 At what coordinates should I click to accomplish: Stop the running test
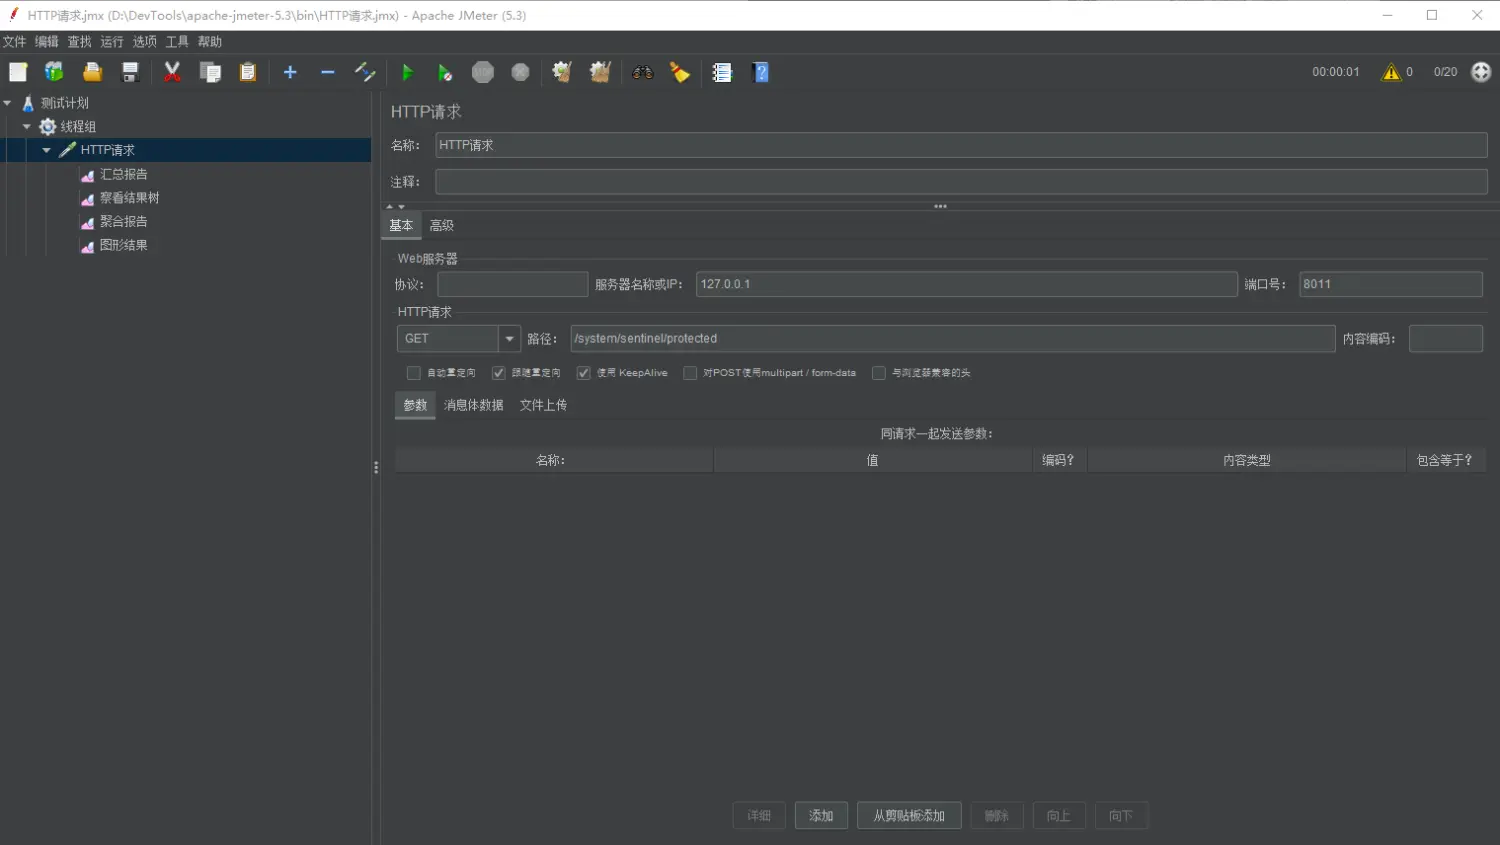coord(483,72)
